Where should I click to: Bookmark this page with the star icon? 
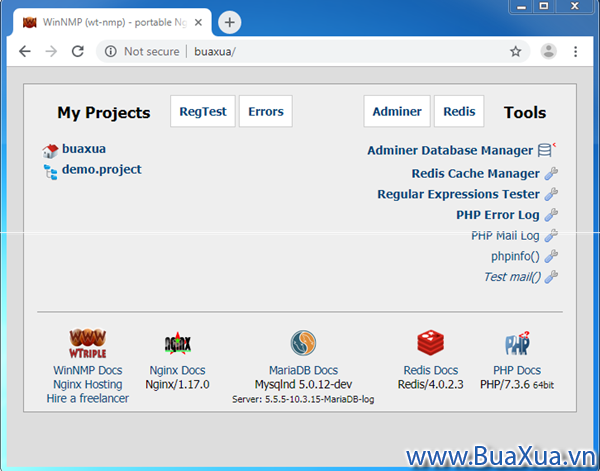click(515, 51)
